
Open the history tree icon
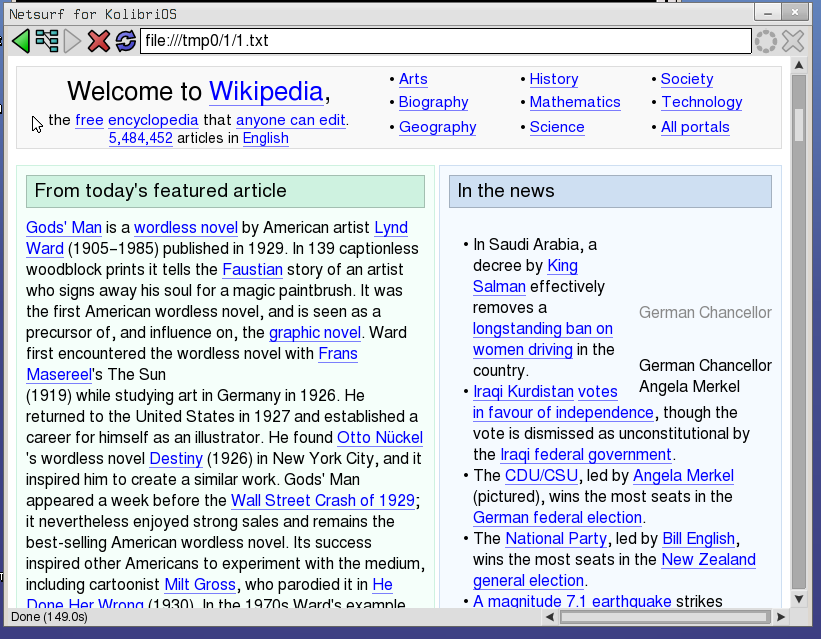coord(47,41)
